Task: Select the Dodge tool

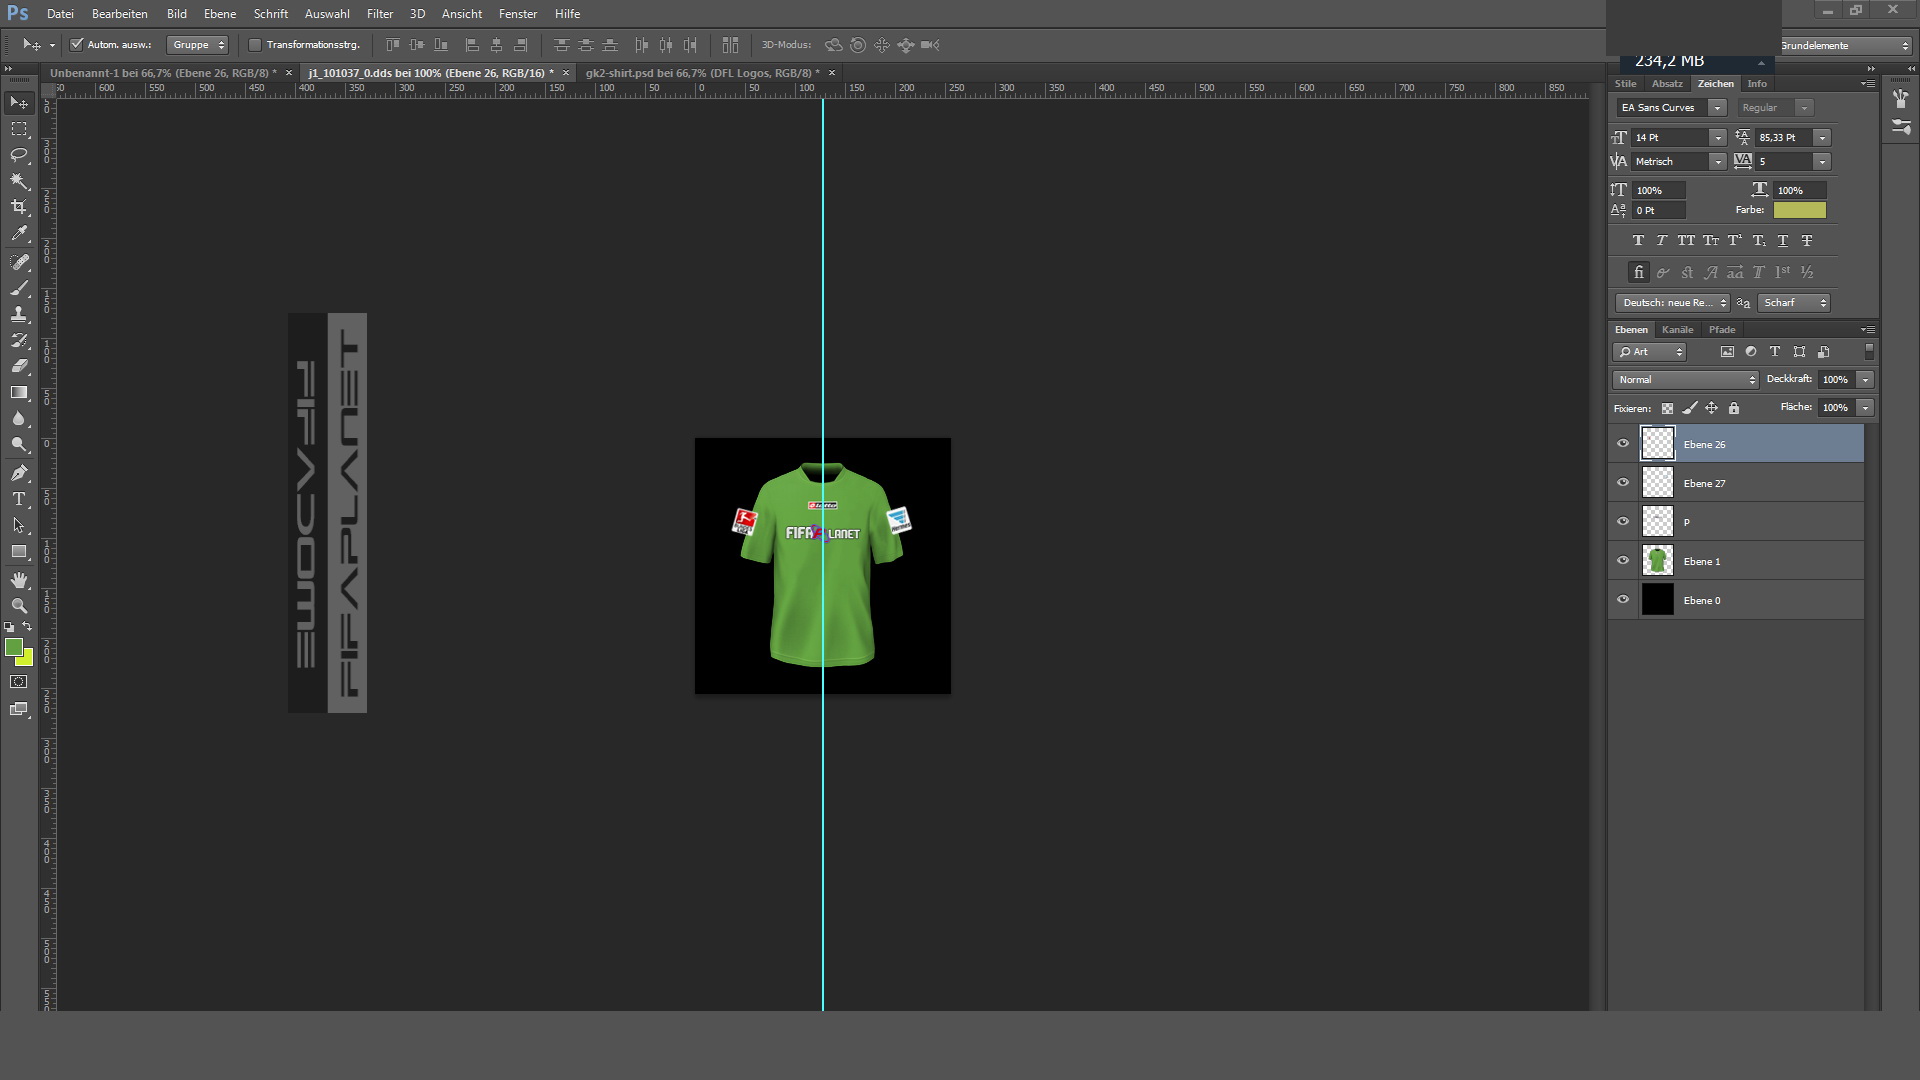Action: (x=19, y=444)
